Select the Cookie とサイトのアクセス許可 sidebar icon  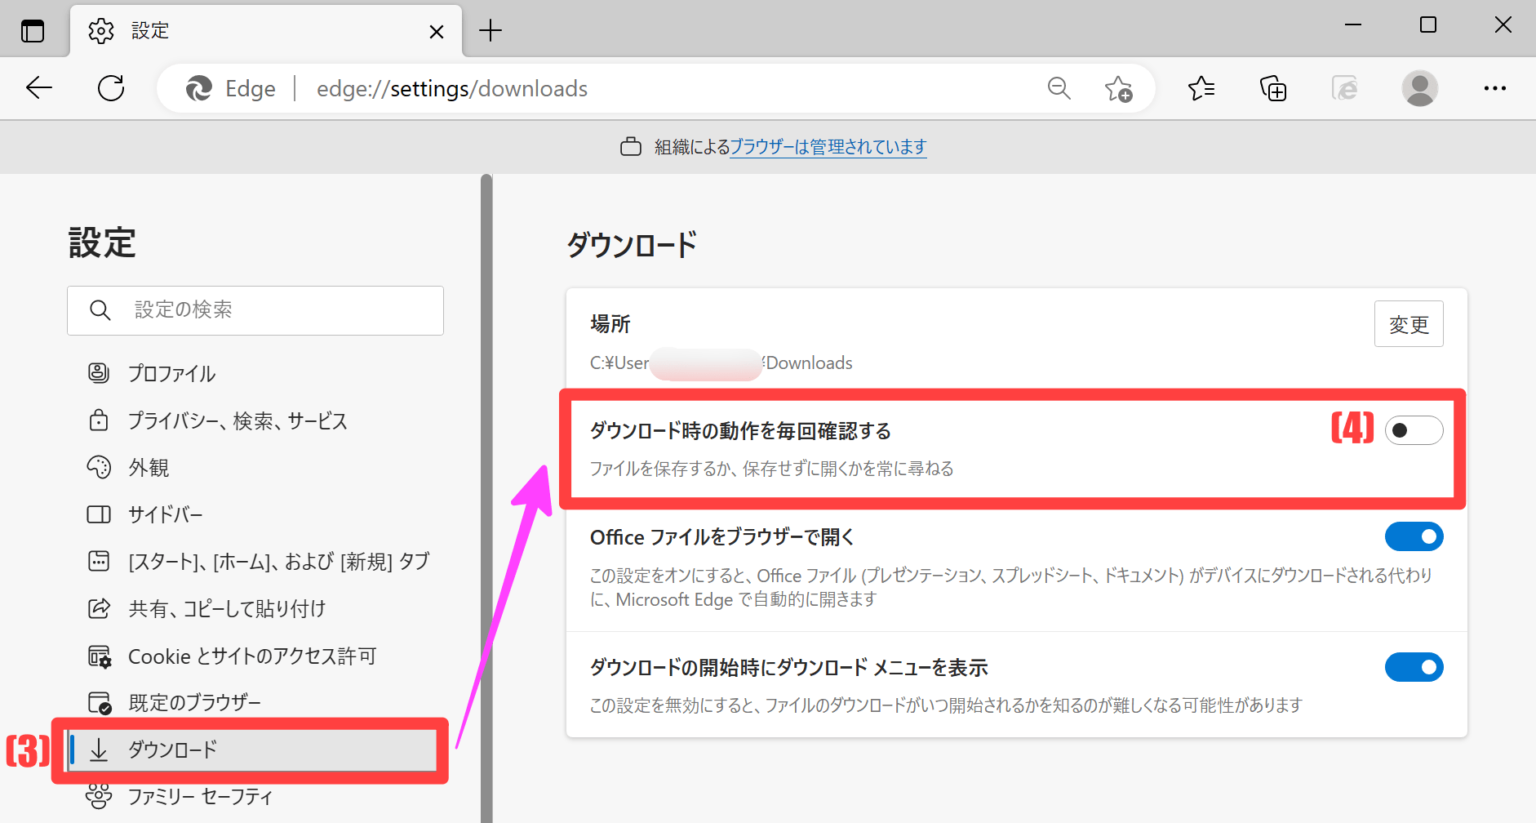pos(99,655)
